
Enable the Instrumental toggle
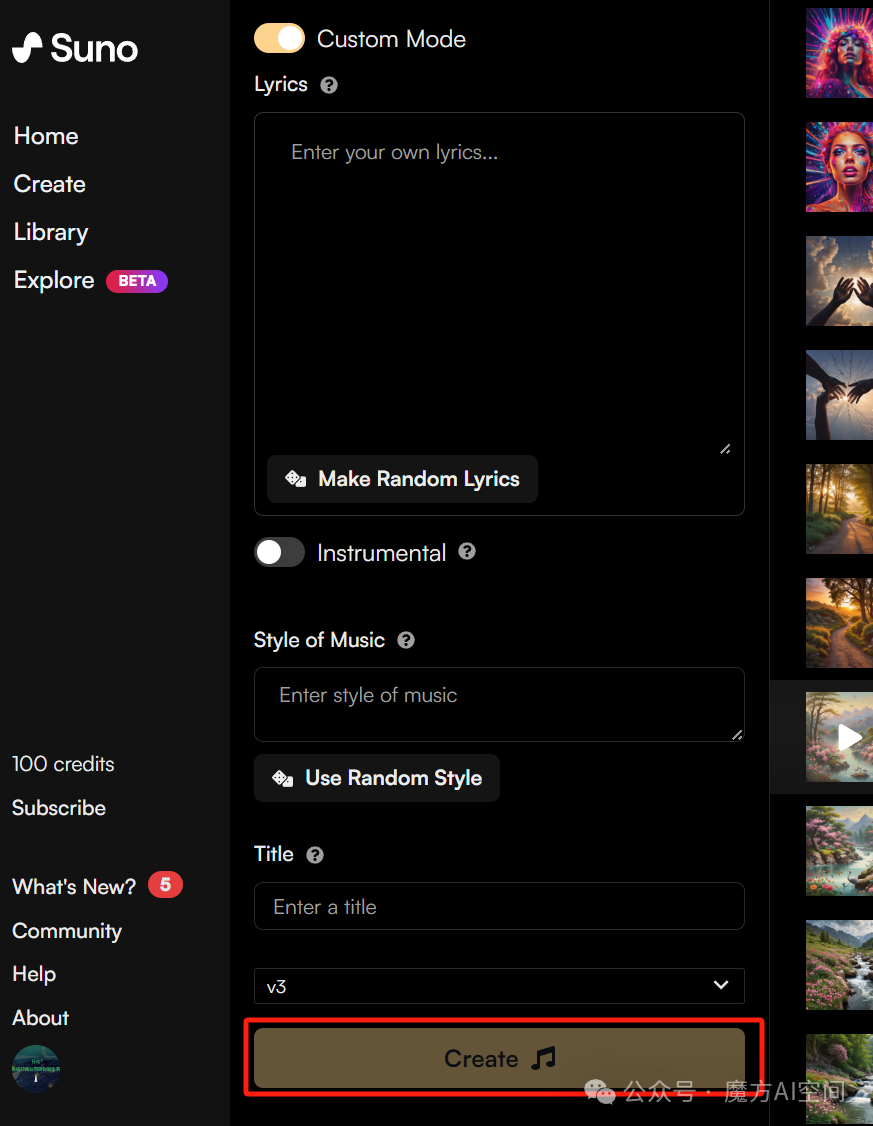[x=279, y=552]
